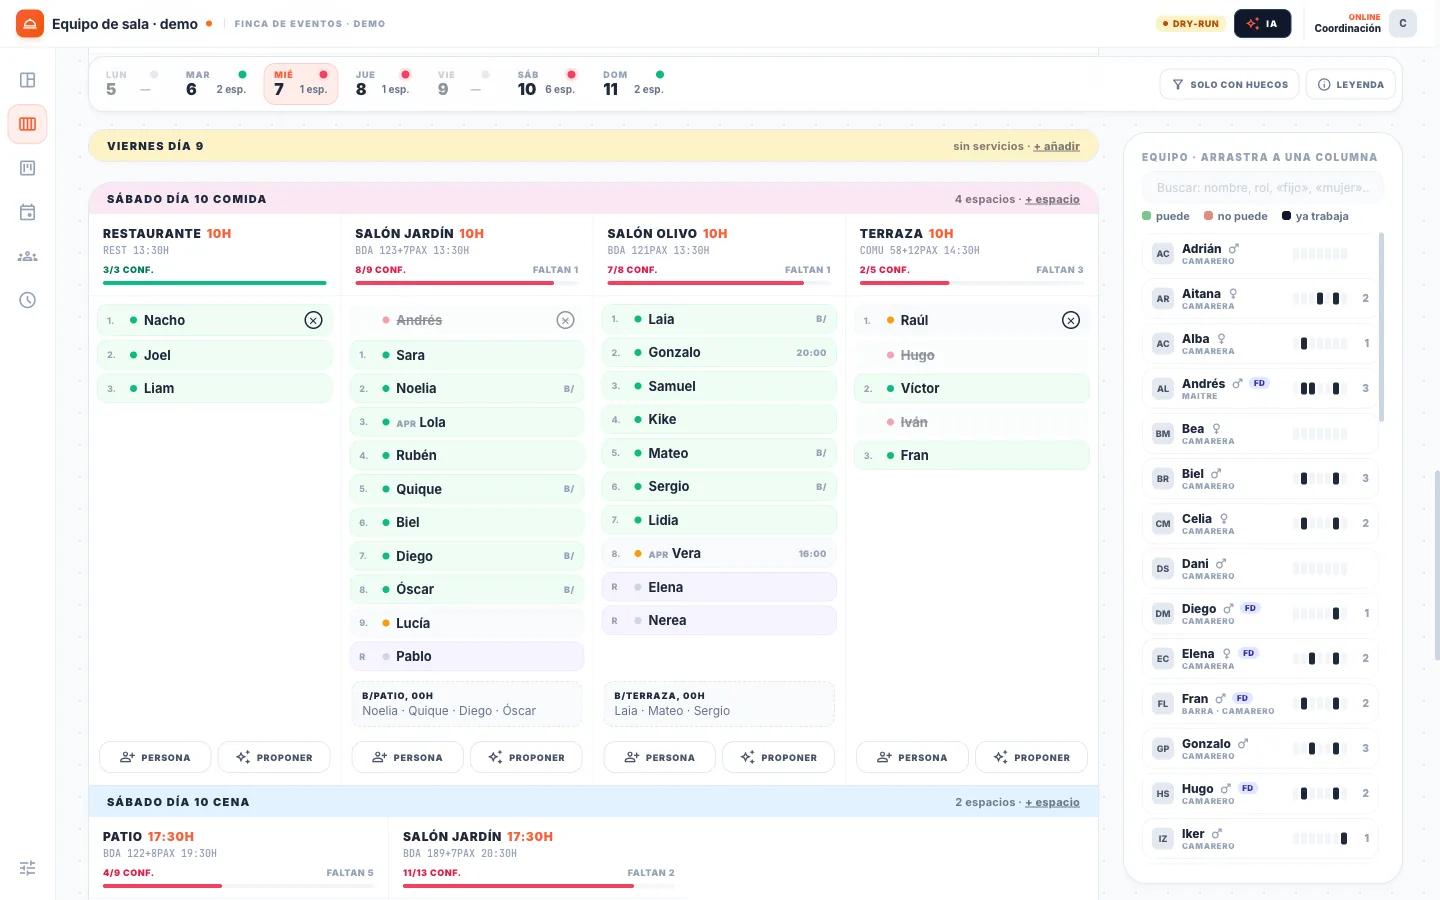The image size is (1440, 900).
Task: Open settings sliders icon at sidebar bottom
Action: [x=28, y=868]
